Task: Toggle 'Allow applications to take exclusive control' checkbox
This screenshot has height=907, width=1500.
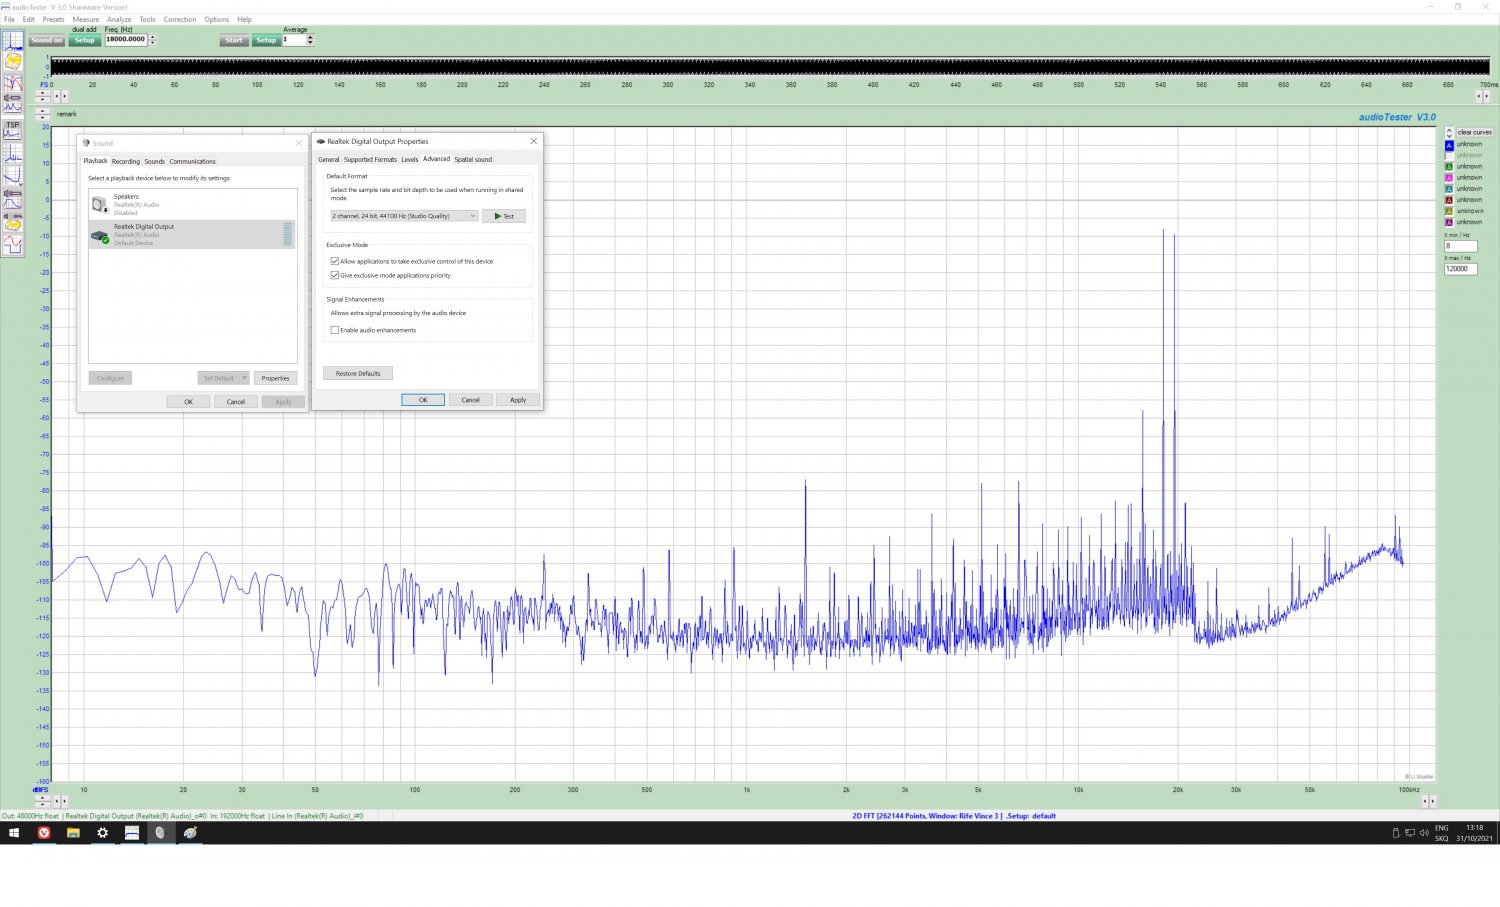Action: tap(335, 261)
